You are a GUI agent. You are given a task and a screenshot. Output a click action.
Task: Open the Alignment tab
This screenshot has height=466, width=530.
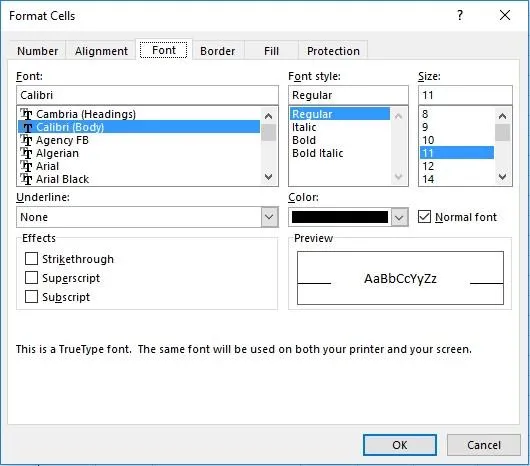tap(101, 51)
